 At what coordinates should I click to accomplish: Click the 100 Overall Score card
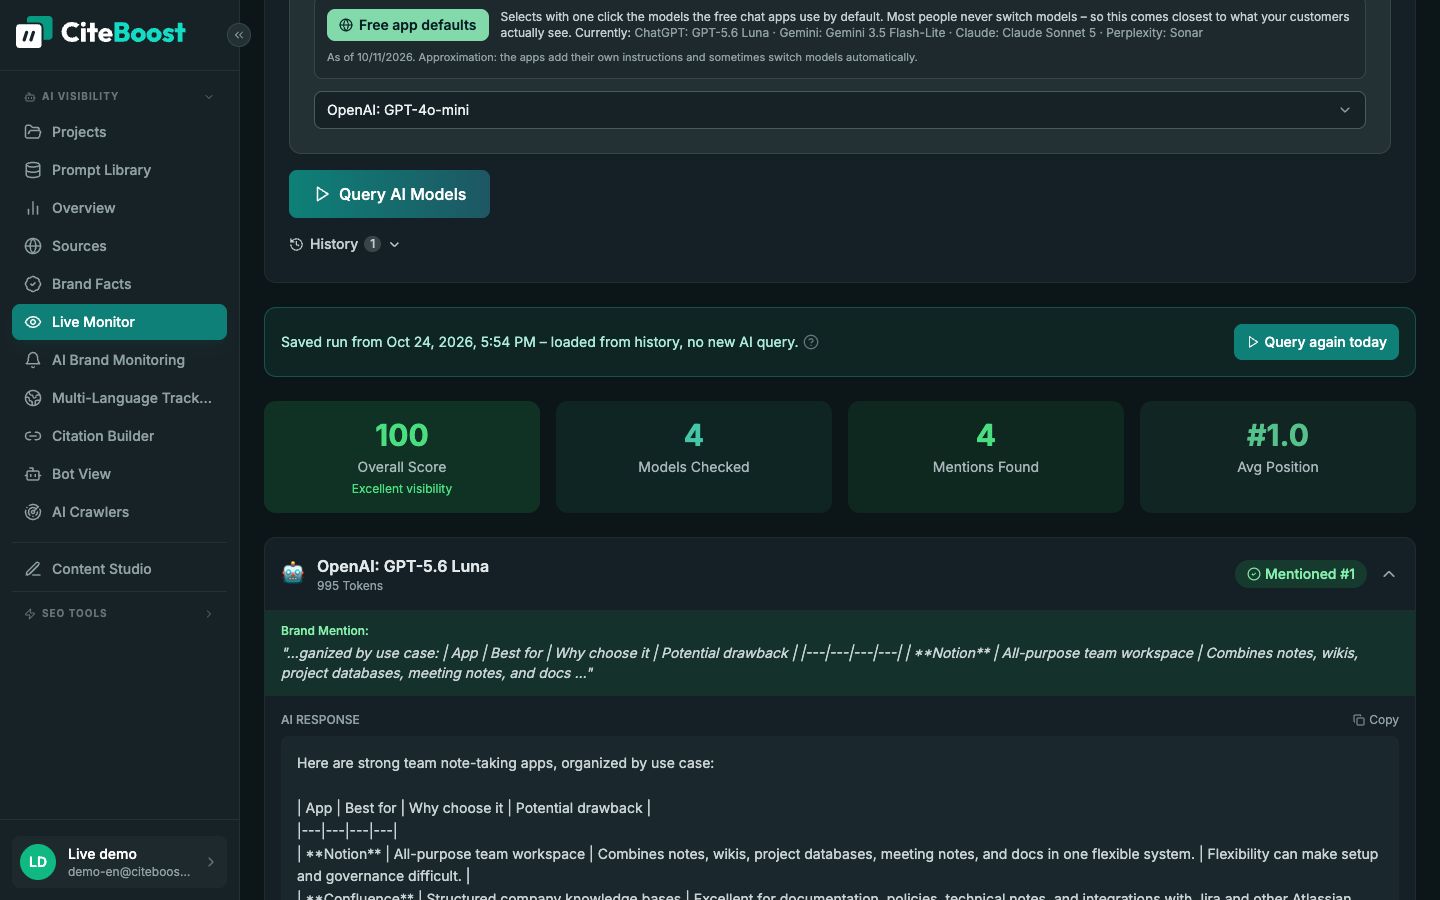point(402,457)
